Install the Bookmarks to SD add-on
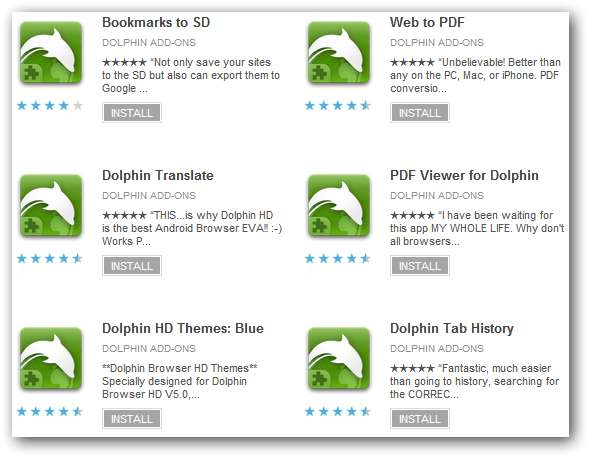This screenshot has height=457, width=589. [132, 113]
